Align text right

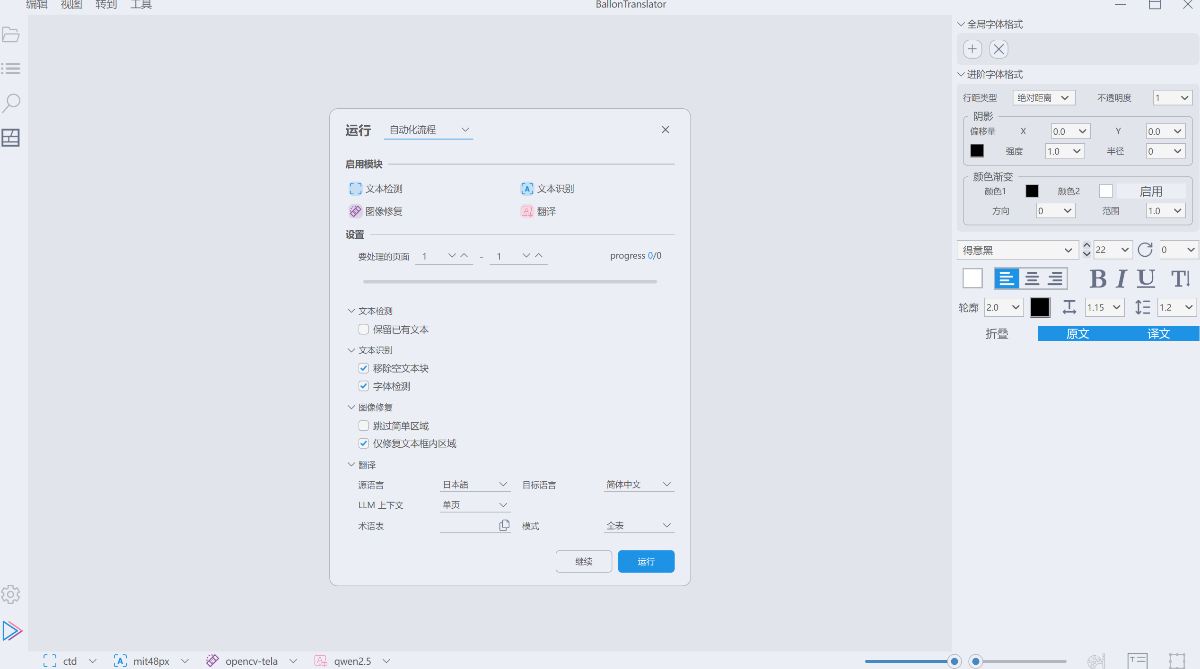tap(1055, 279)
